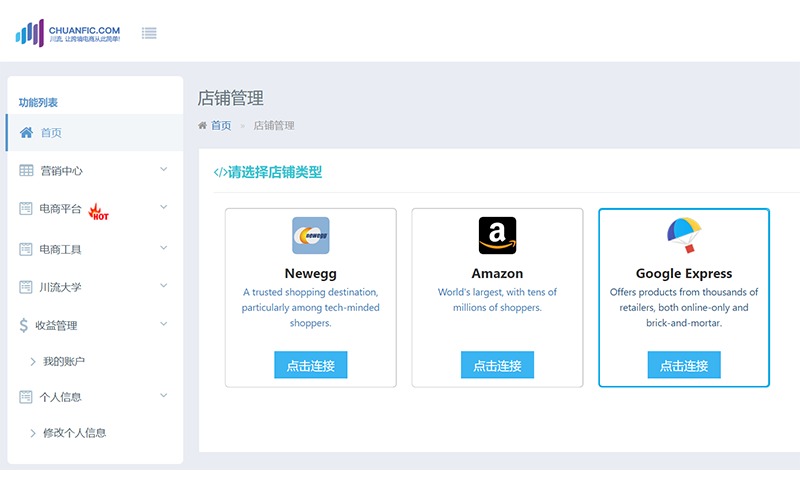This screenshot has width=800, height=480.
Task: Click the Amazon store title
Action: (497, 273)
